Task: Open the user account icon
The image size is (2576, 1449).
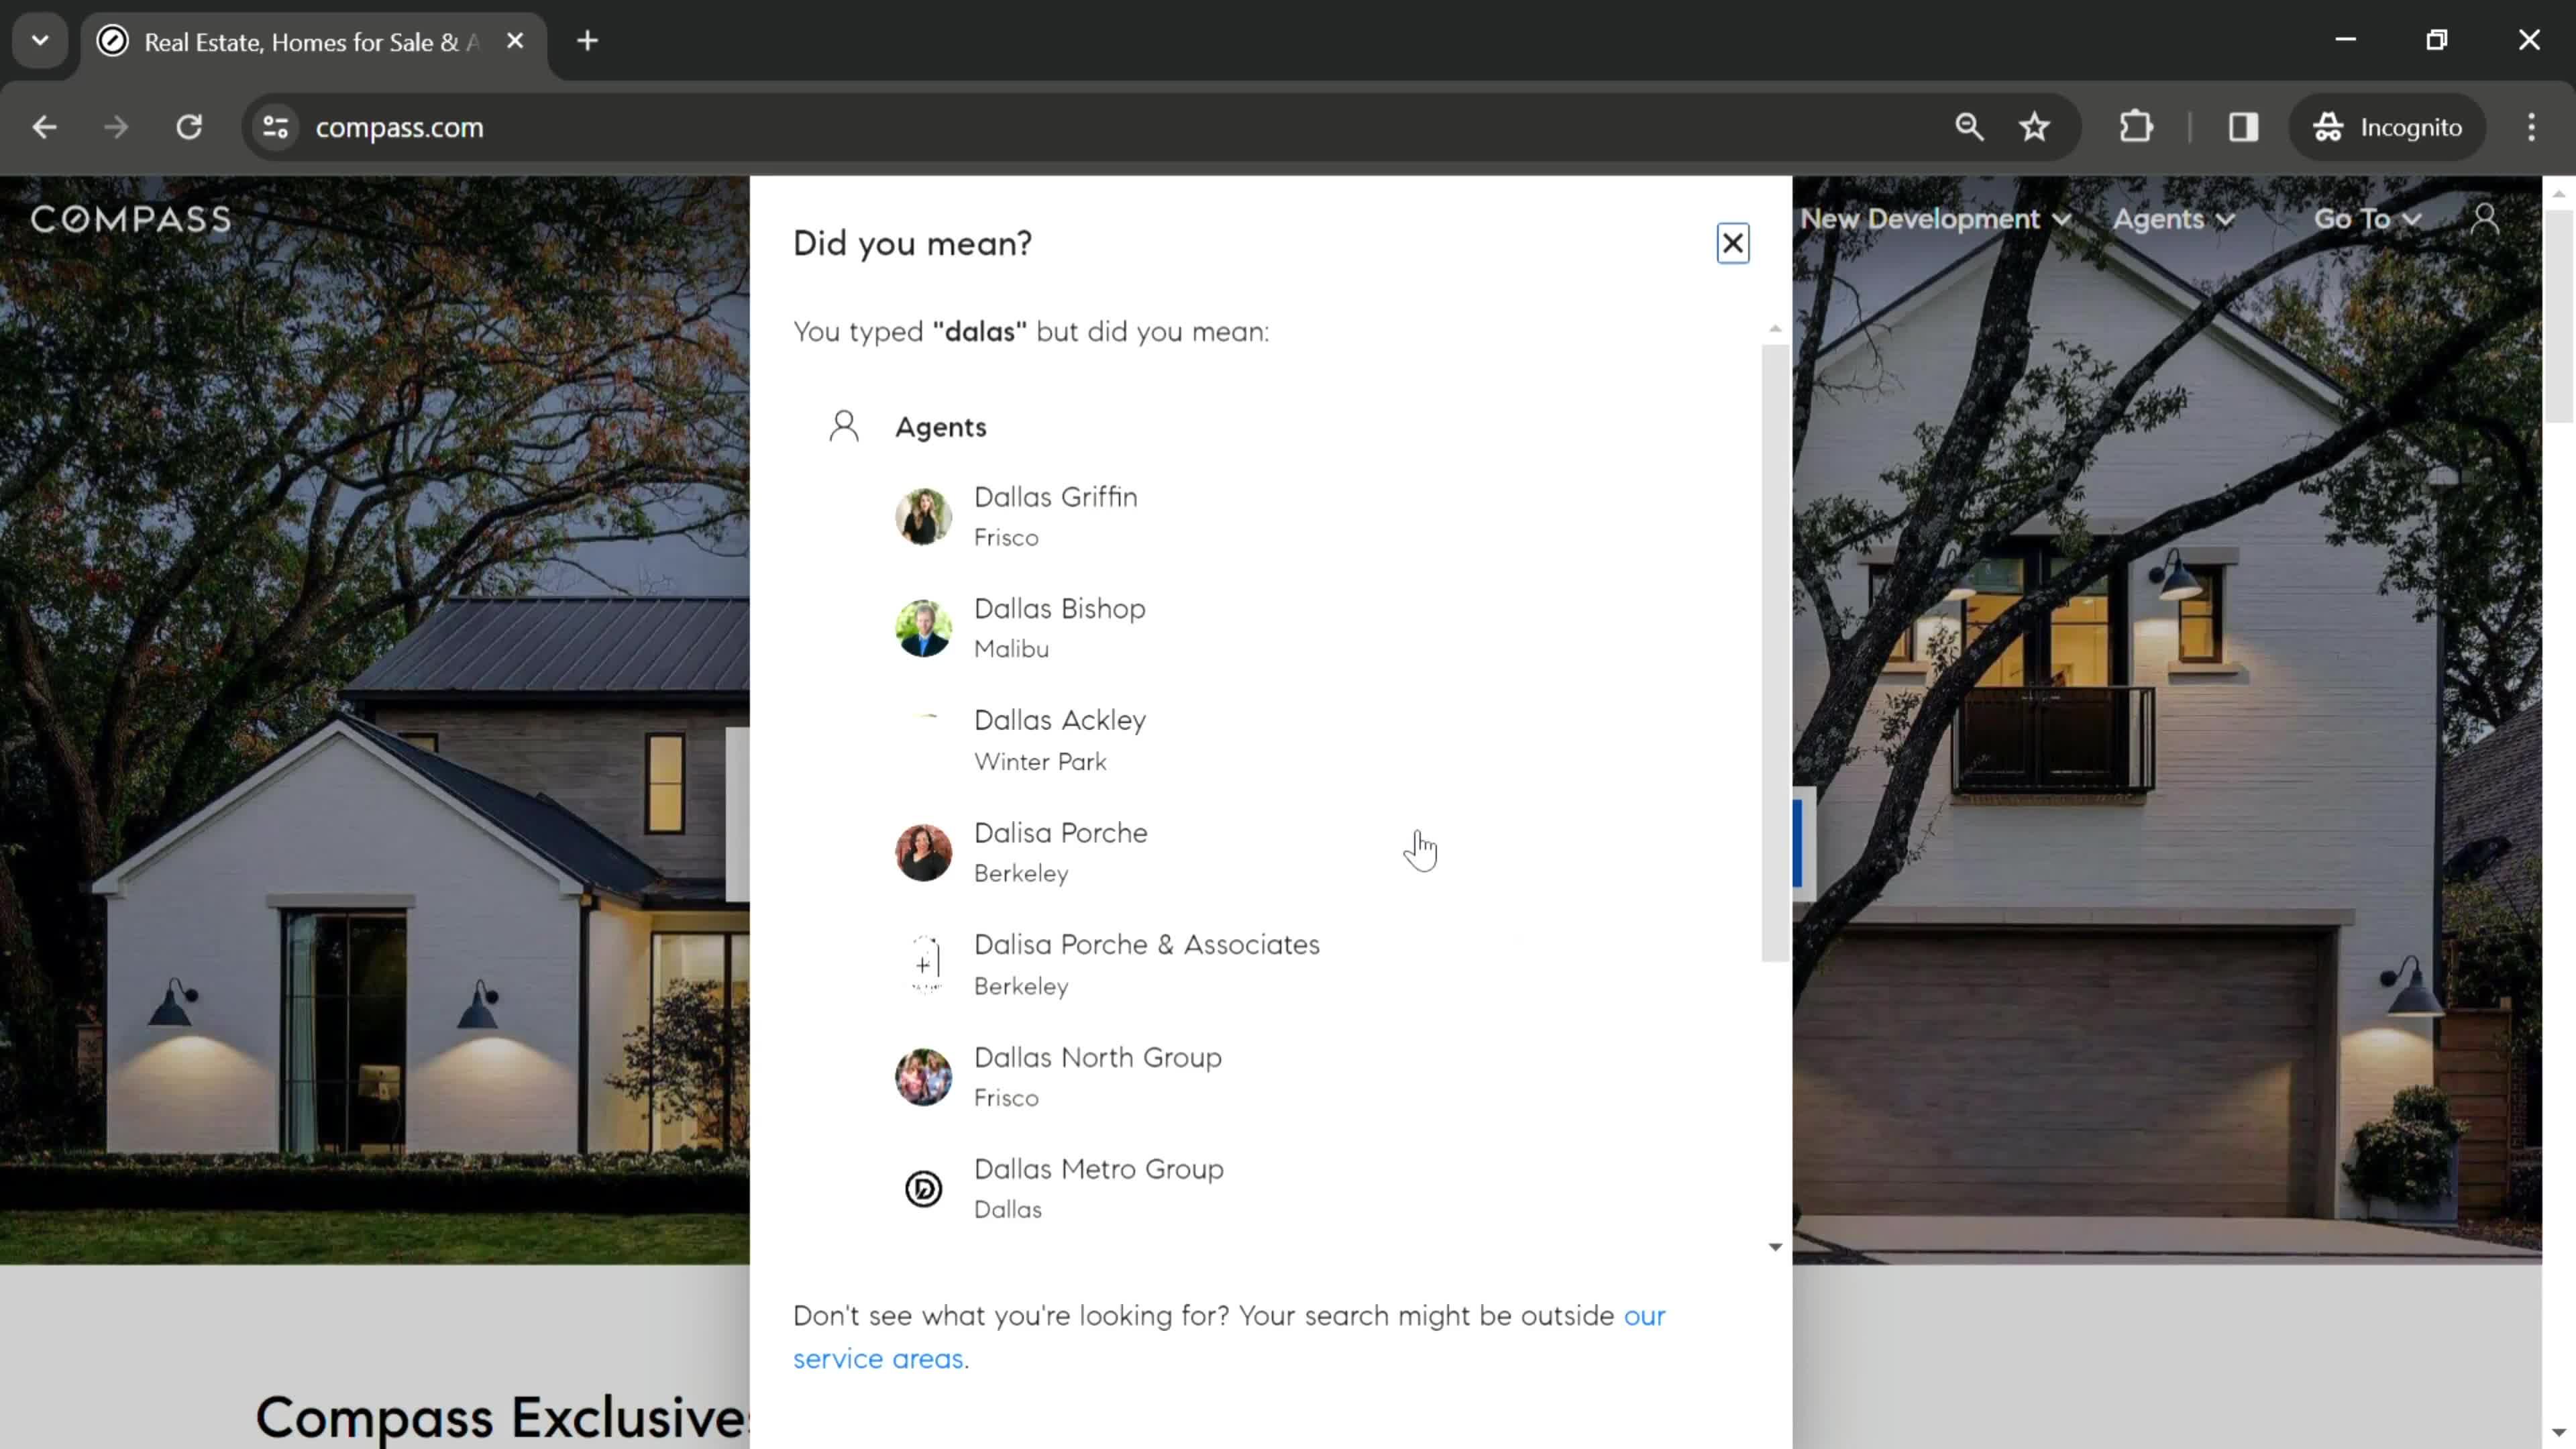Action: point(2485,219)
